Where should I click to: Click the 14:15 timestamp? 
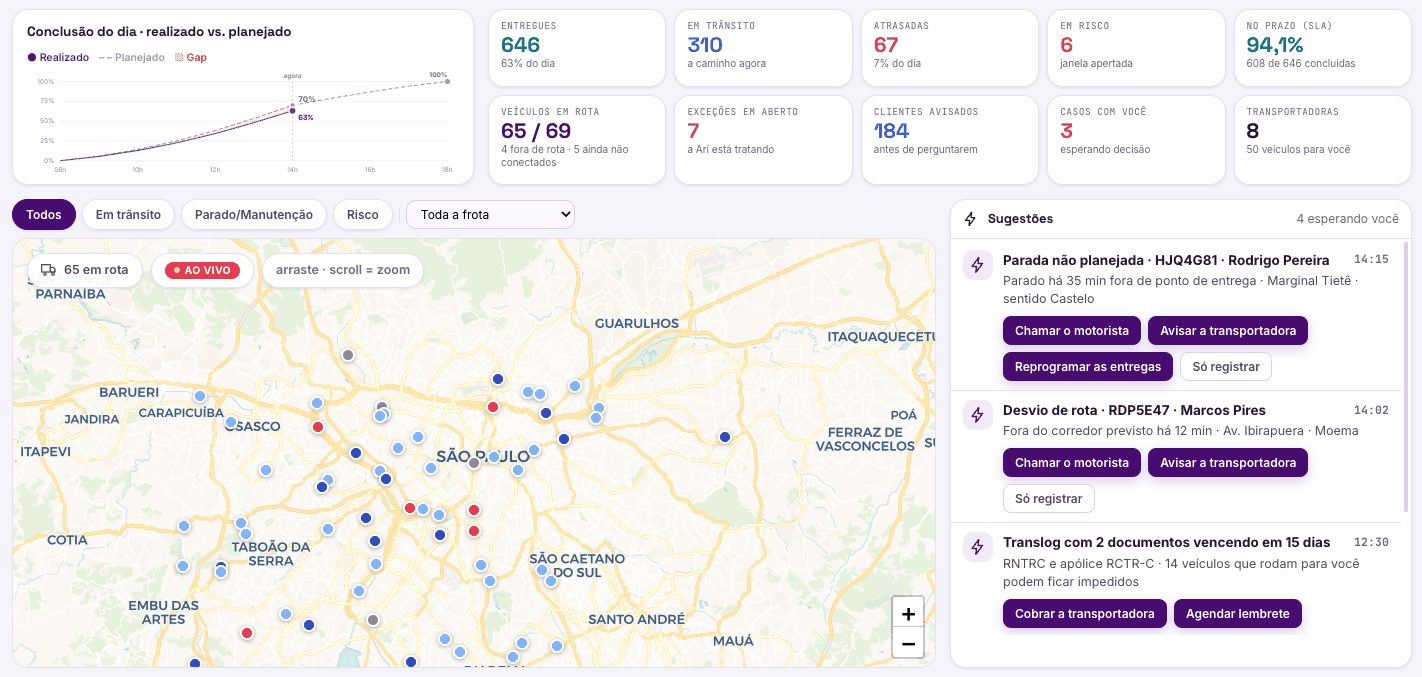(x=1371, y=259)
